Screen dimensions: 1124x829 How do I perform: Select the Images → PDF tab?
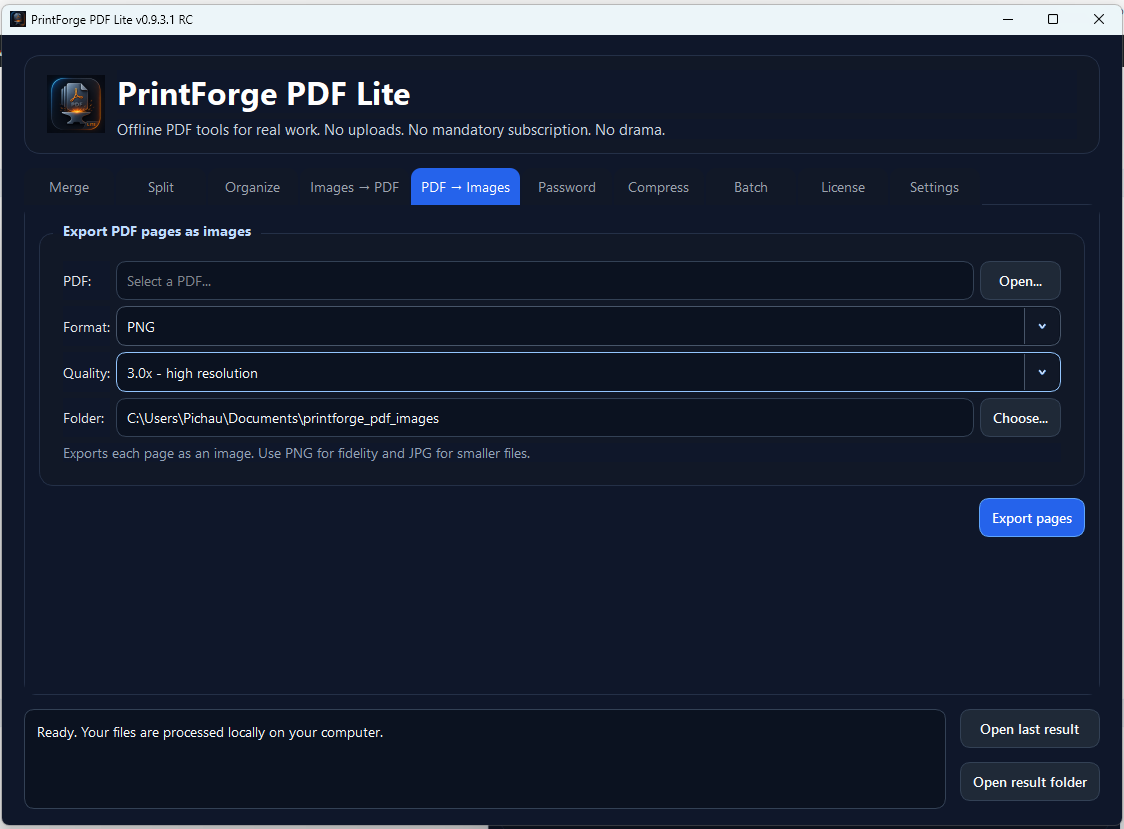[x=354, y=187]
